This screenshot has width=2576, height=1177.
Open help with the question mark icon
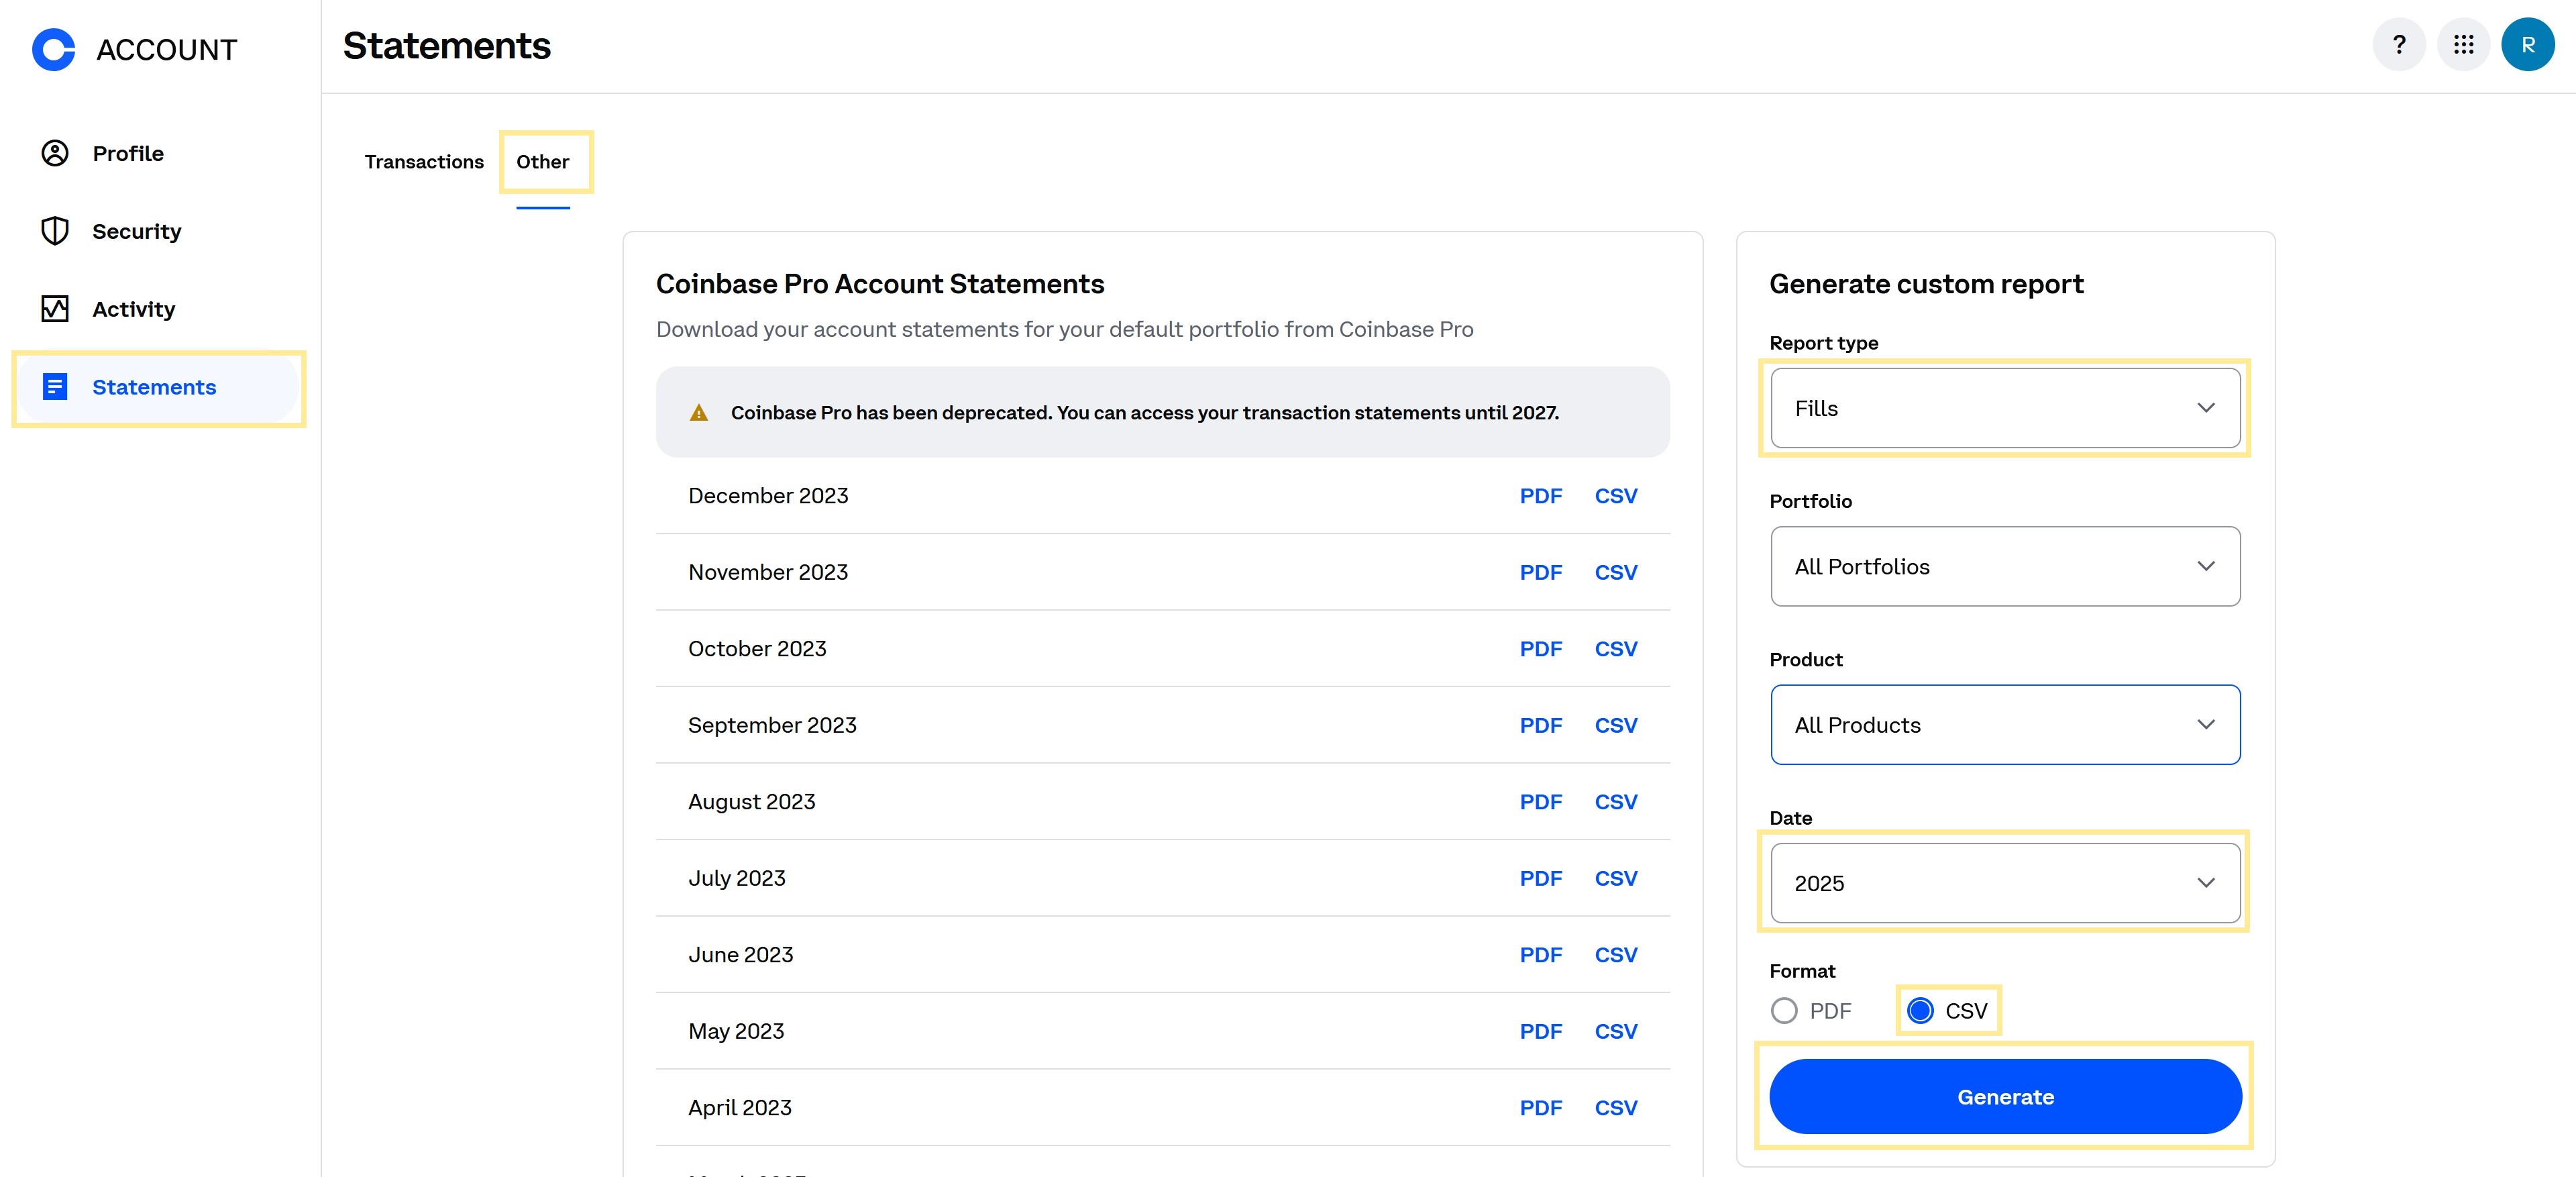tap(2398, 45)
